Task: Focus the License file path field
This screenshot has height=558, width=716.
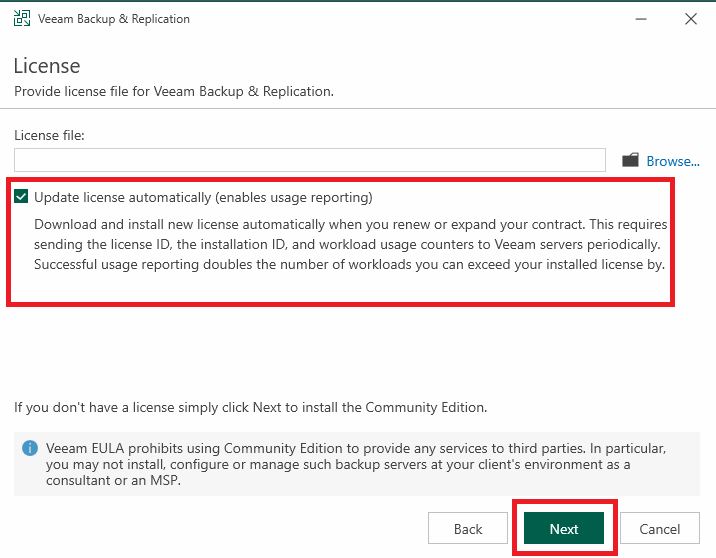Action: (310, 160)
